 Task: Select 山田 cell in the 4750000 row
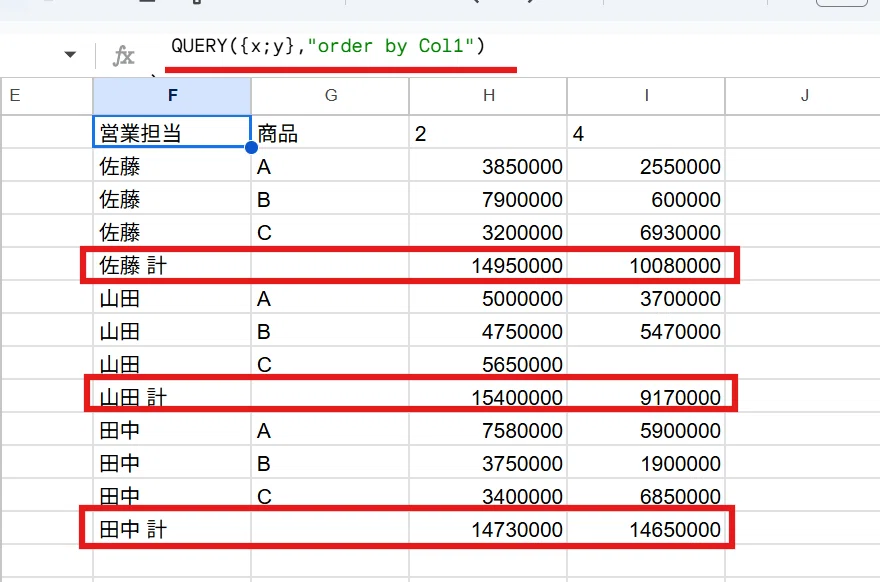point(172,331)
